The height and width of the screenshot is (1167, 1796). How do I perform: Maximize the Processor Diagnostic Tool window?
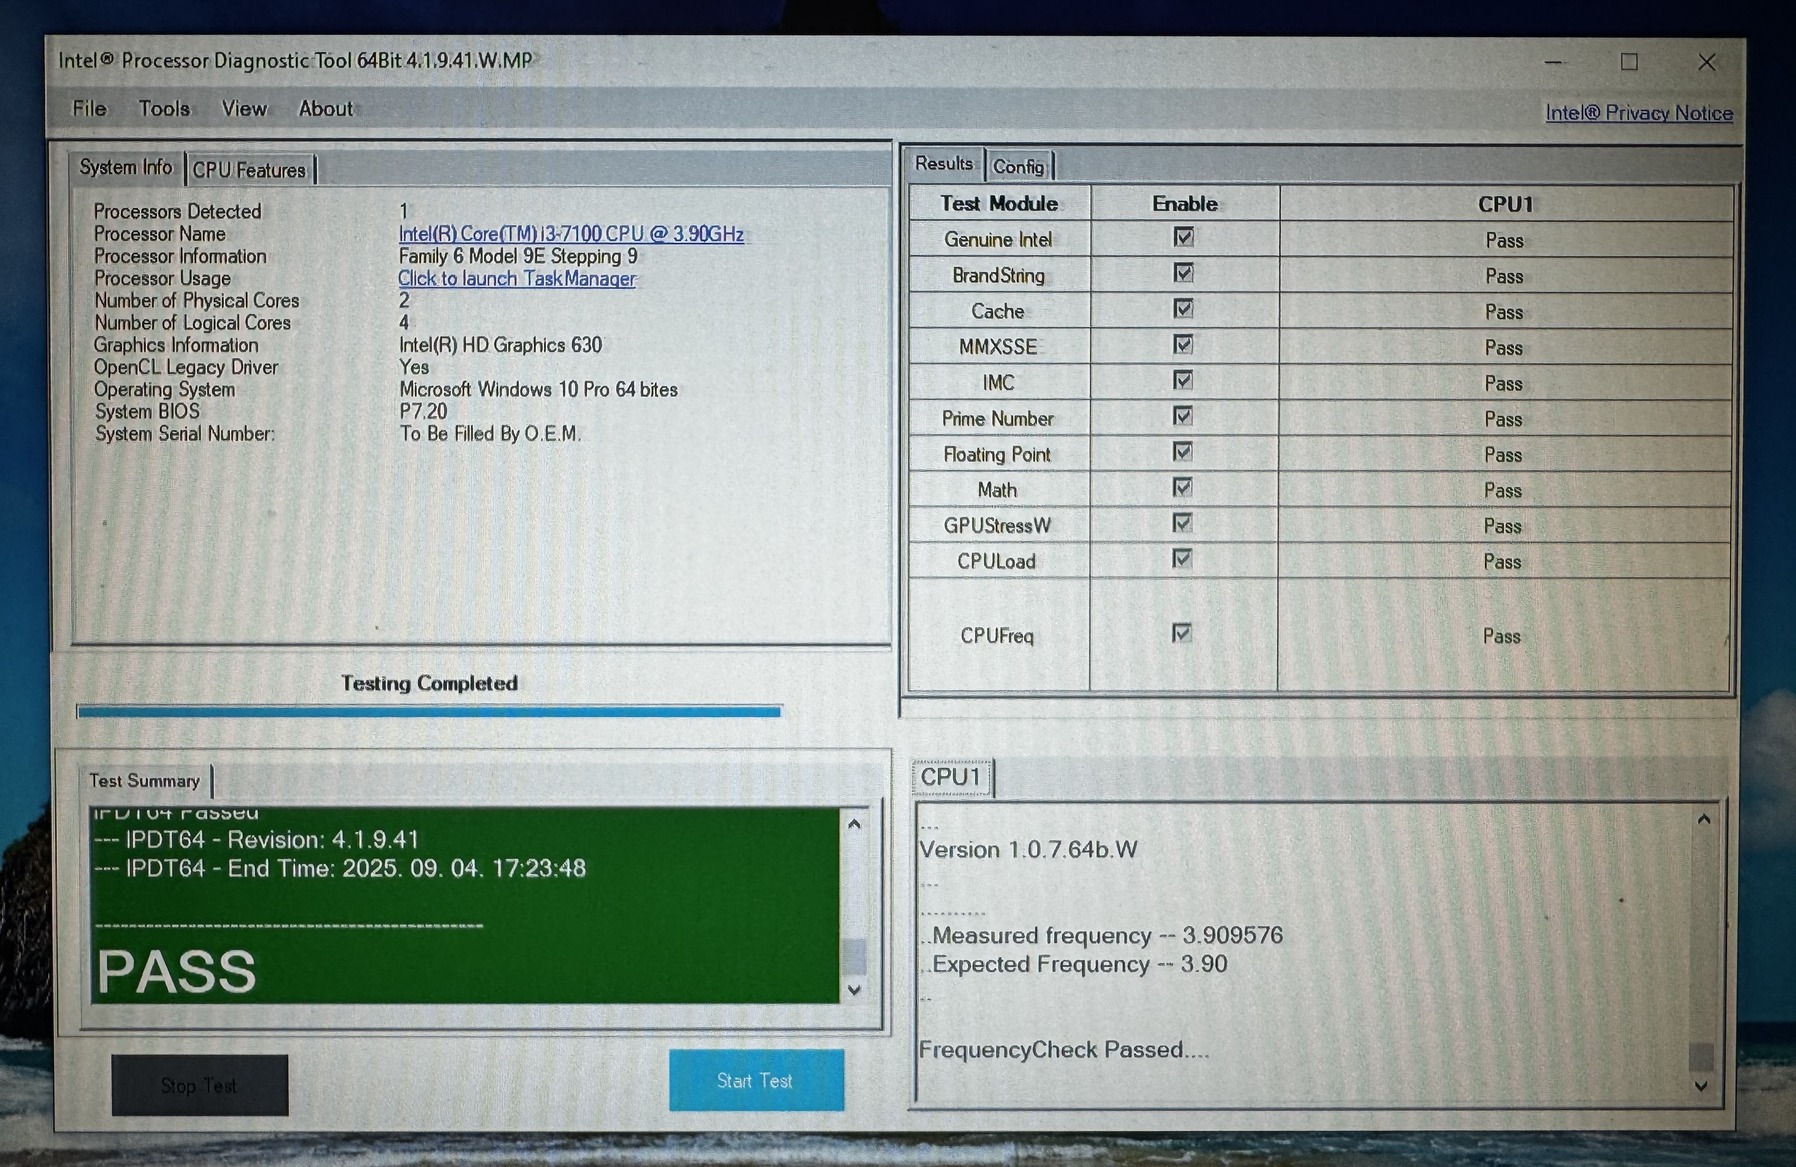coord(1629,62)
